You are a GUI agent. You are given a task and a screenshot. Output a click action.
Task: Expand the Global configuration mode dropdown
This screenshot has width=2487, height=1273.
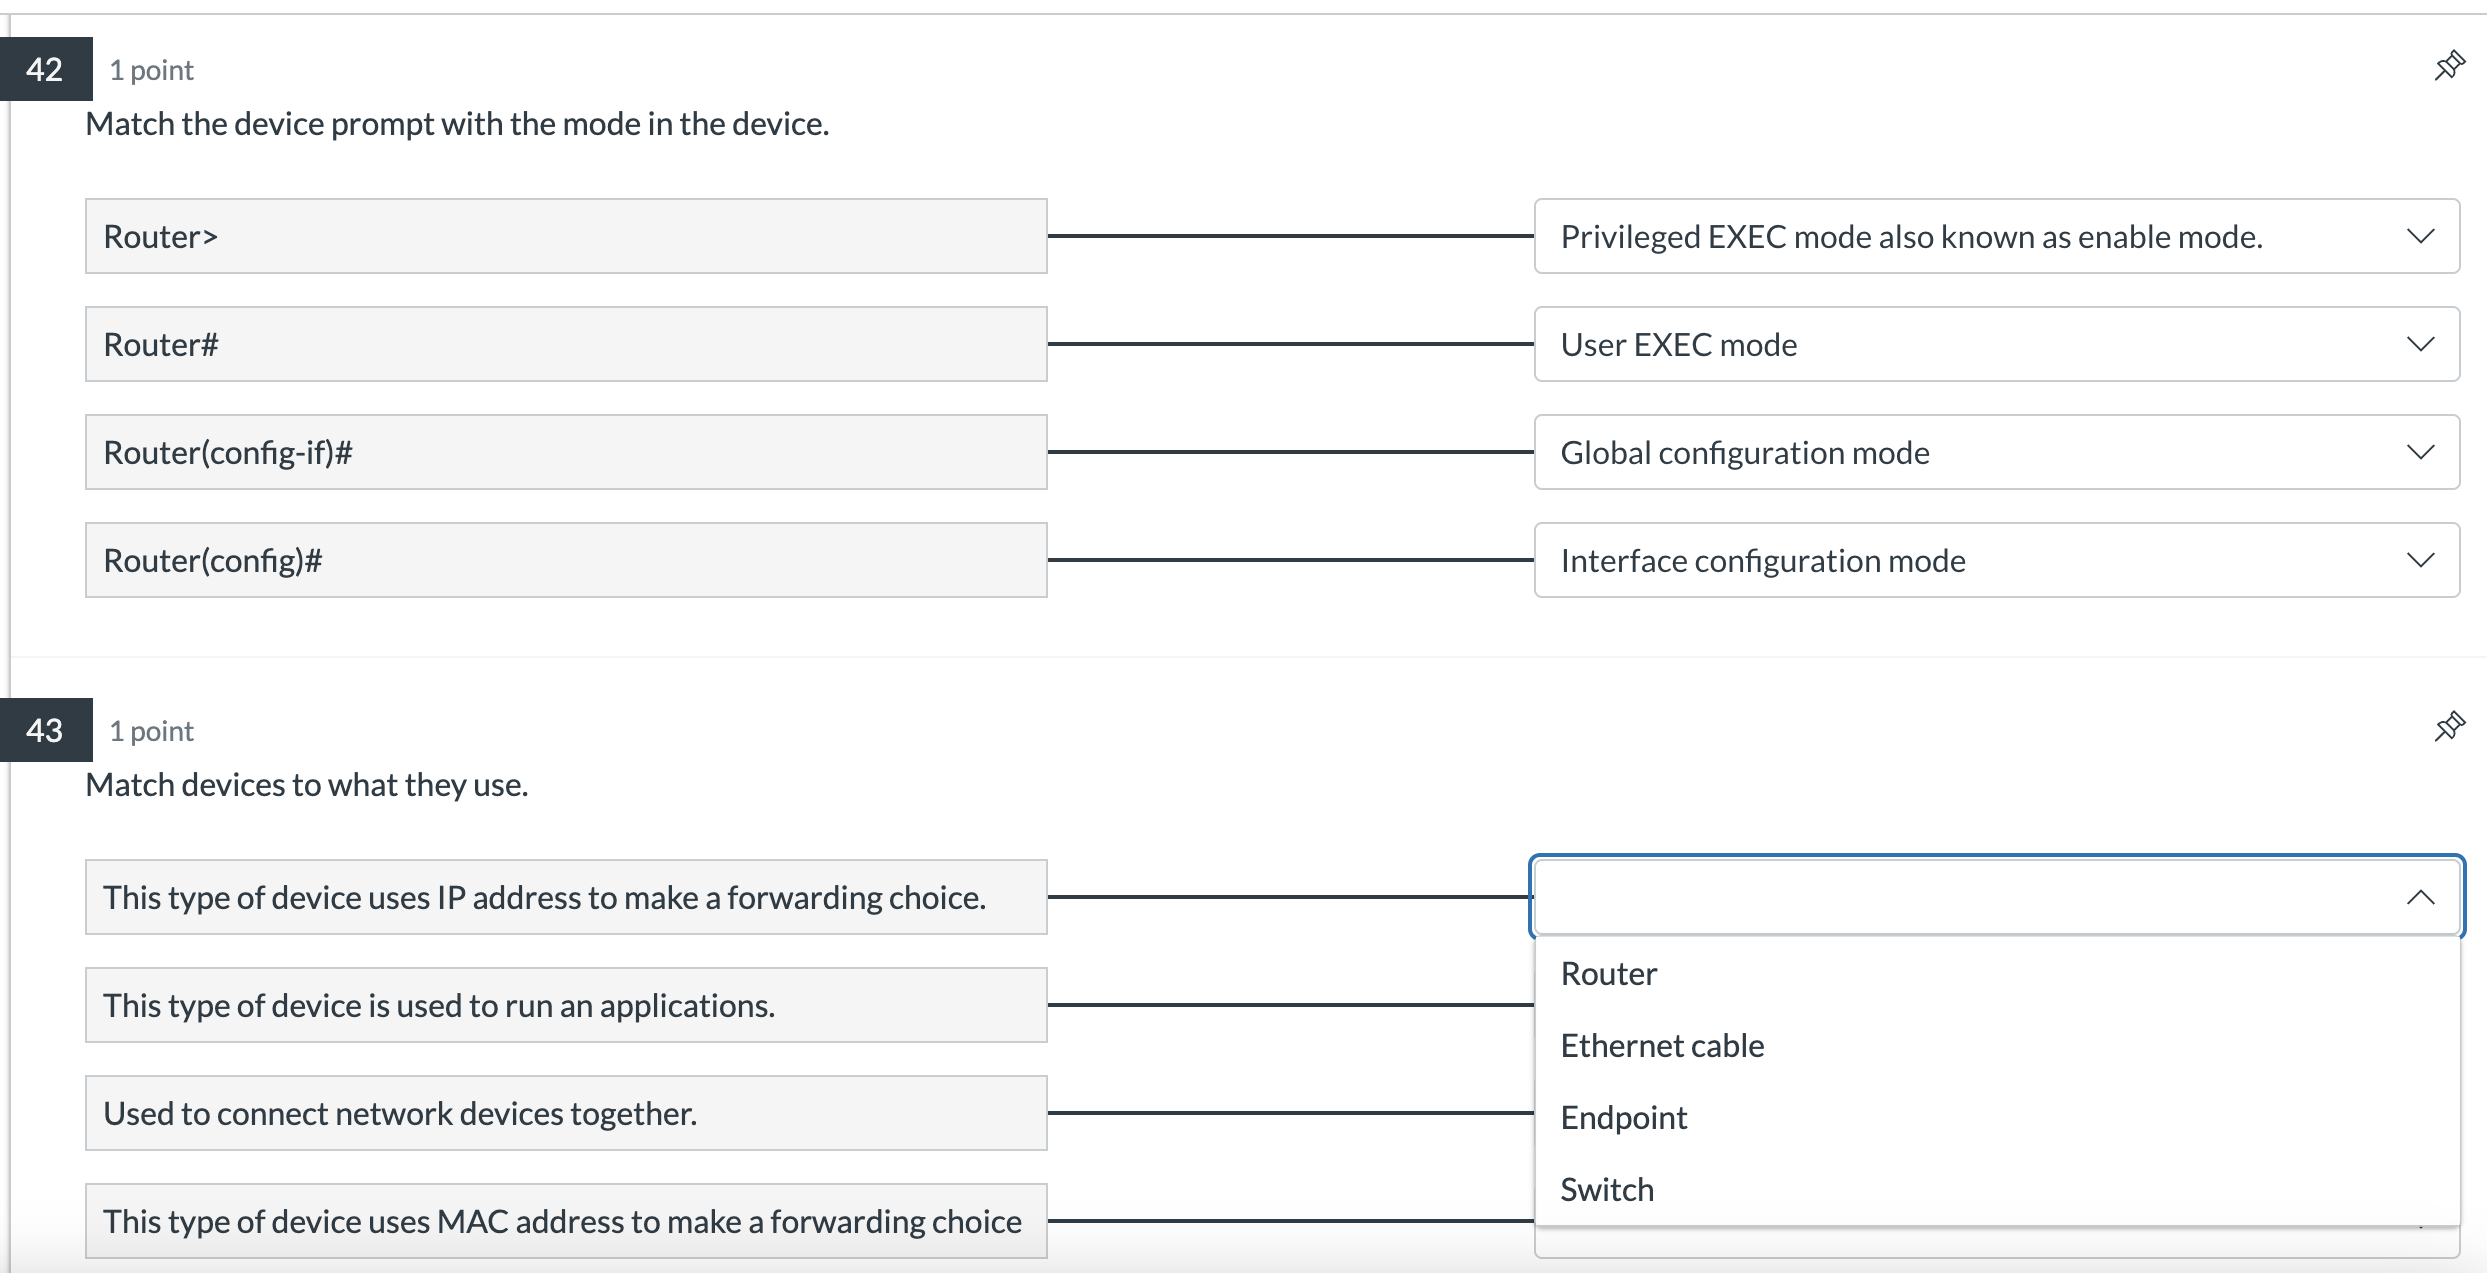point(2421,452)
